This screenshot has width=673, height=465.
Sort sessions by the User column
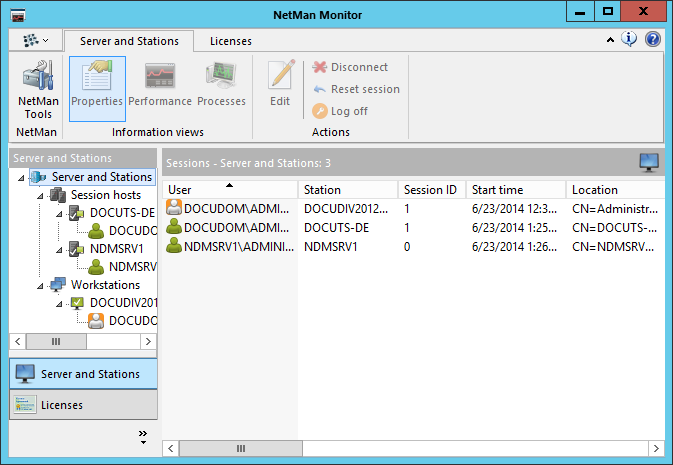click(230, 189)
